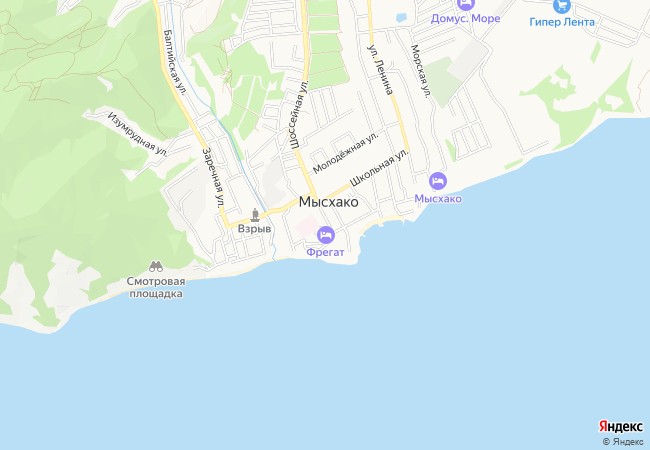The height and width of the screenshot is (450, 650).
Task: Click the Балтийская ул. street label
Action: click(174, 63)
